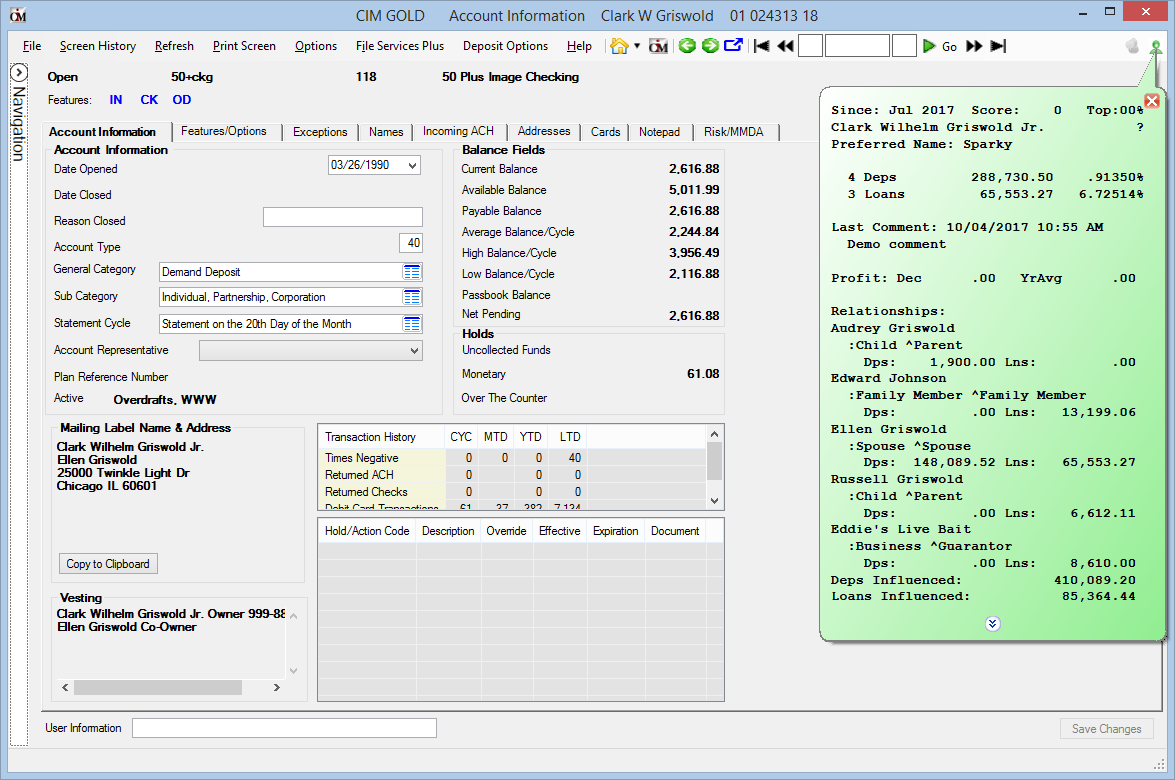Image resolution: width=1175 pixels, height=780 pixels.
Task: Open Account Representative dropdown
Action: pos(414,351)
